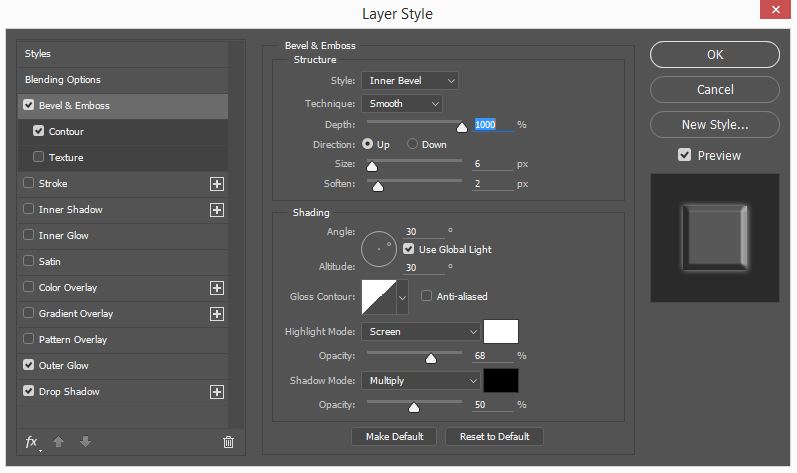Select the Satin row label
The image size is (797, 473).
[x=49, y=262]
